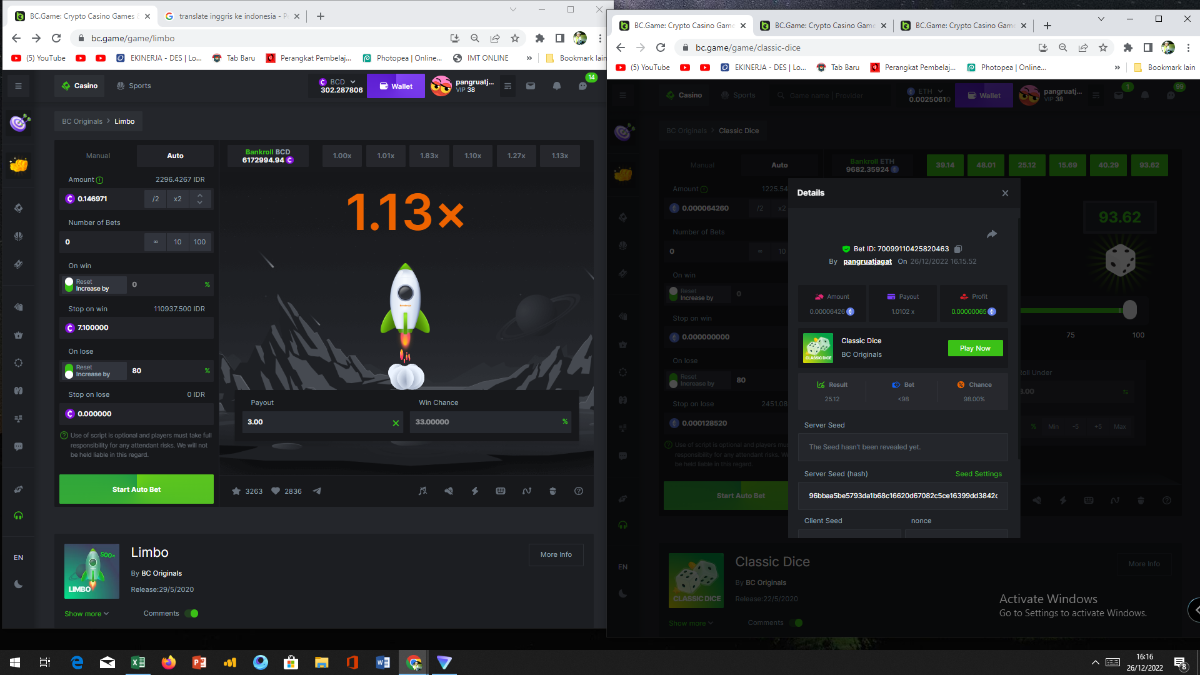Viewport: 1200px width, 675px height.
Task: Click the lightning bolt turbo icon
Action: pyautogui.click(x=474, y=491)
